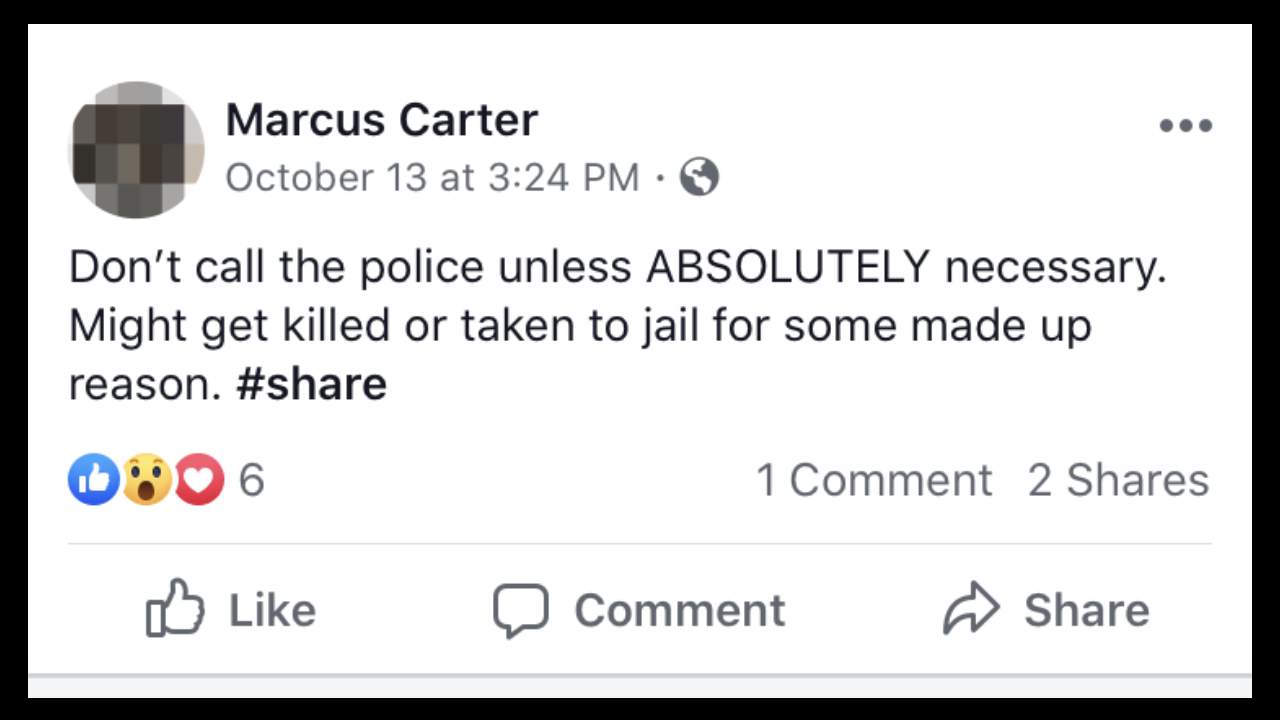The image size is (1280, 720).
Task: Click the blue thumbs-up reaction icon
Action: tap(93, 480)
